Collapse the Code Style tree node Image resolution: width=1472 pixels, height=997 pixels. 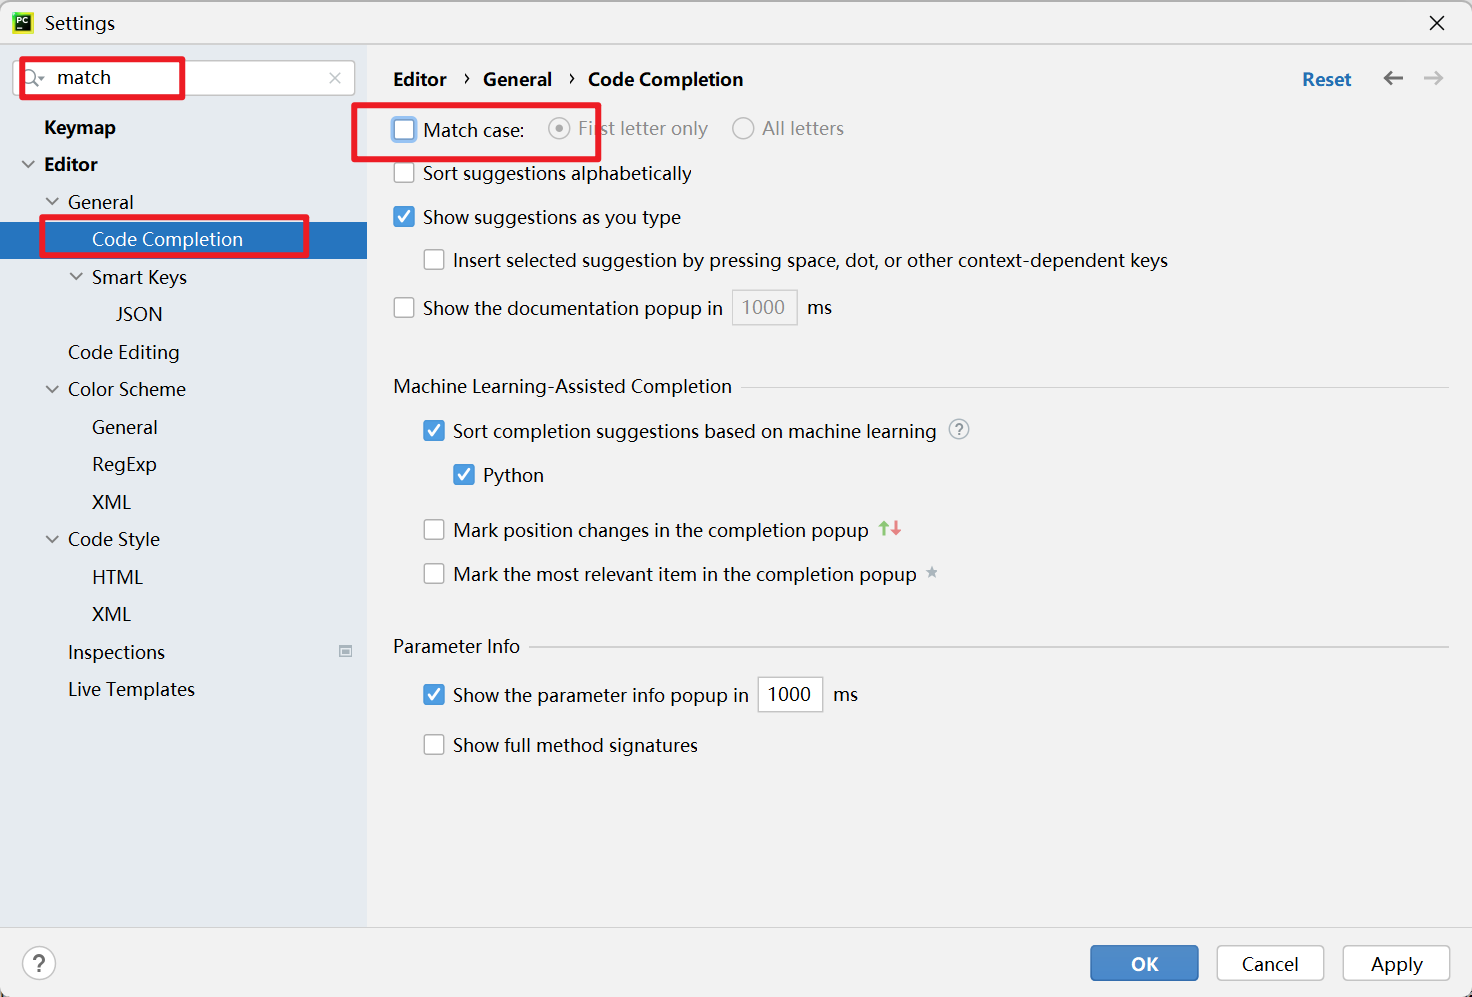click(x=52, y=539)
